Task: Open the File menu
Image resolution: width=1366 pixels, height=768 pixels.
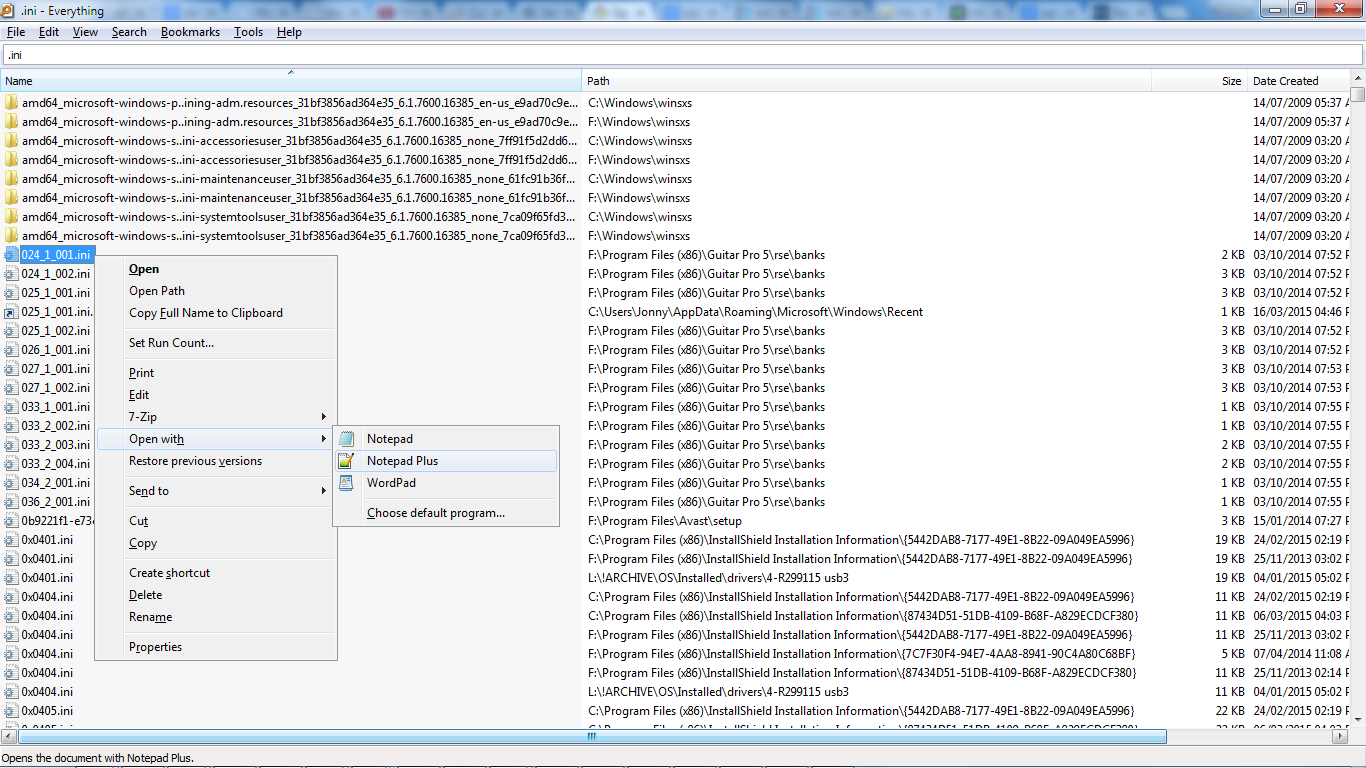Action: pyautogui.click(x=16, y=32)
